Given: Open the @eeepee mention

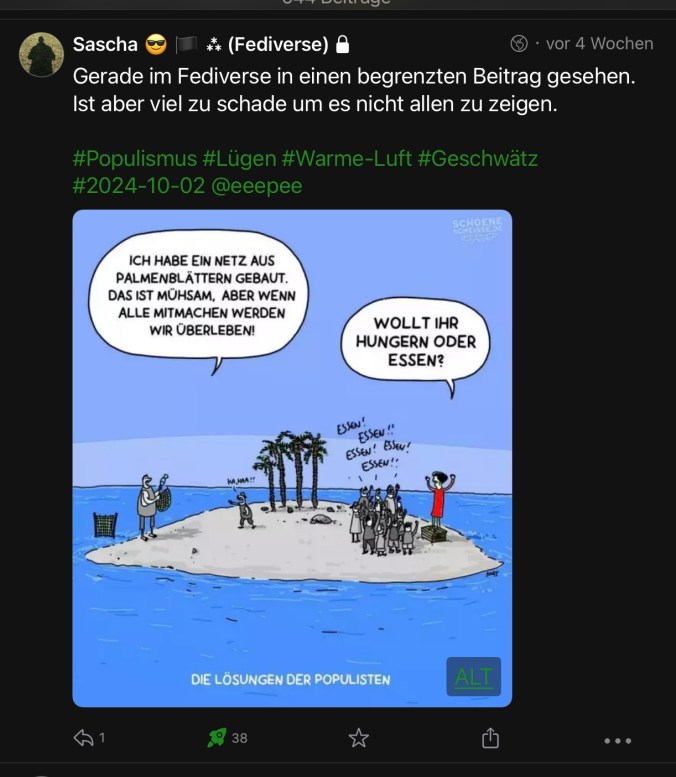Looking at the screenshot, I should coord(257,186).
